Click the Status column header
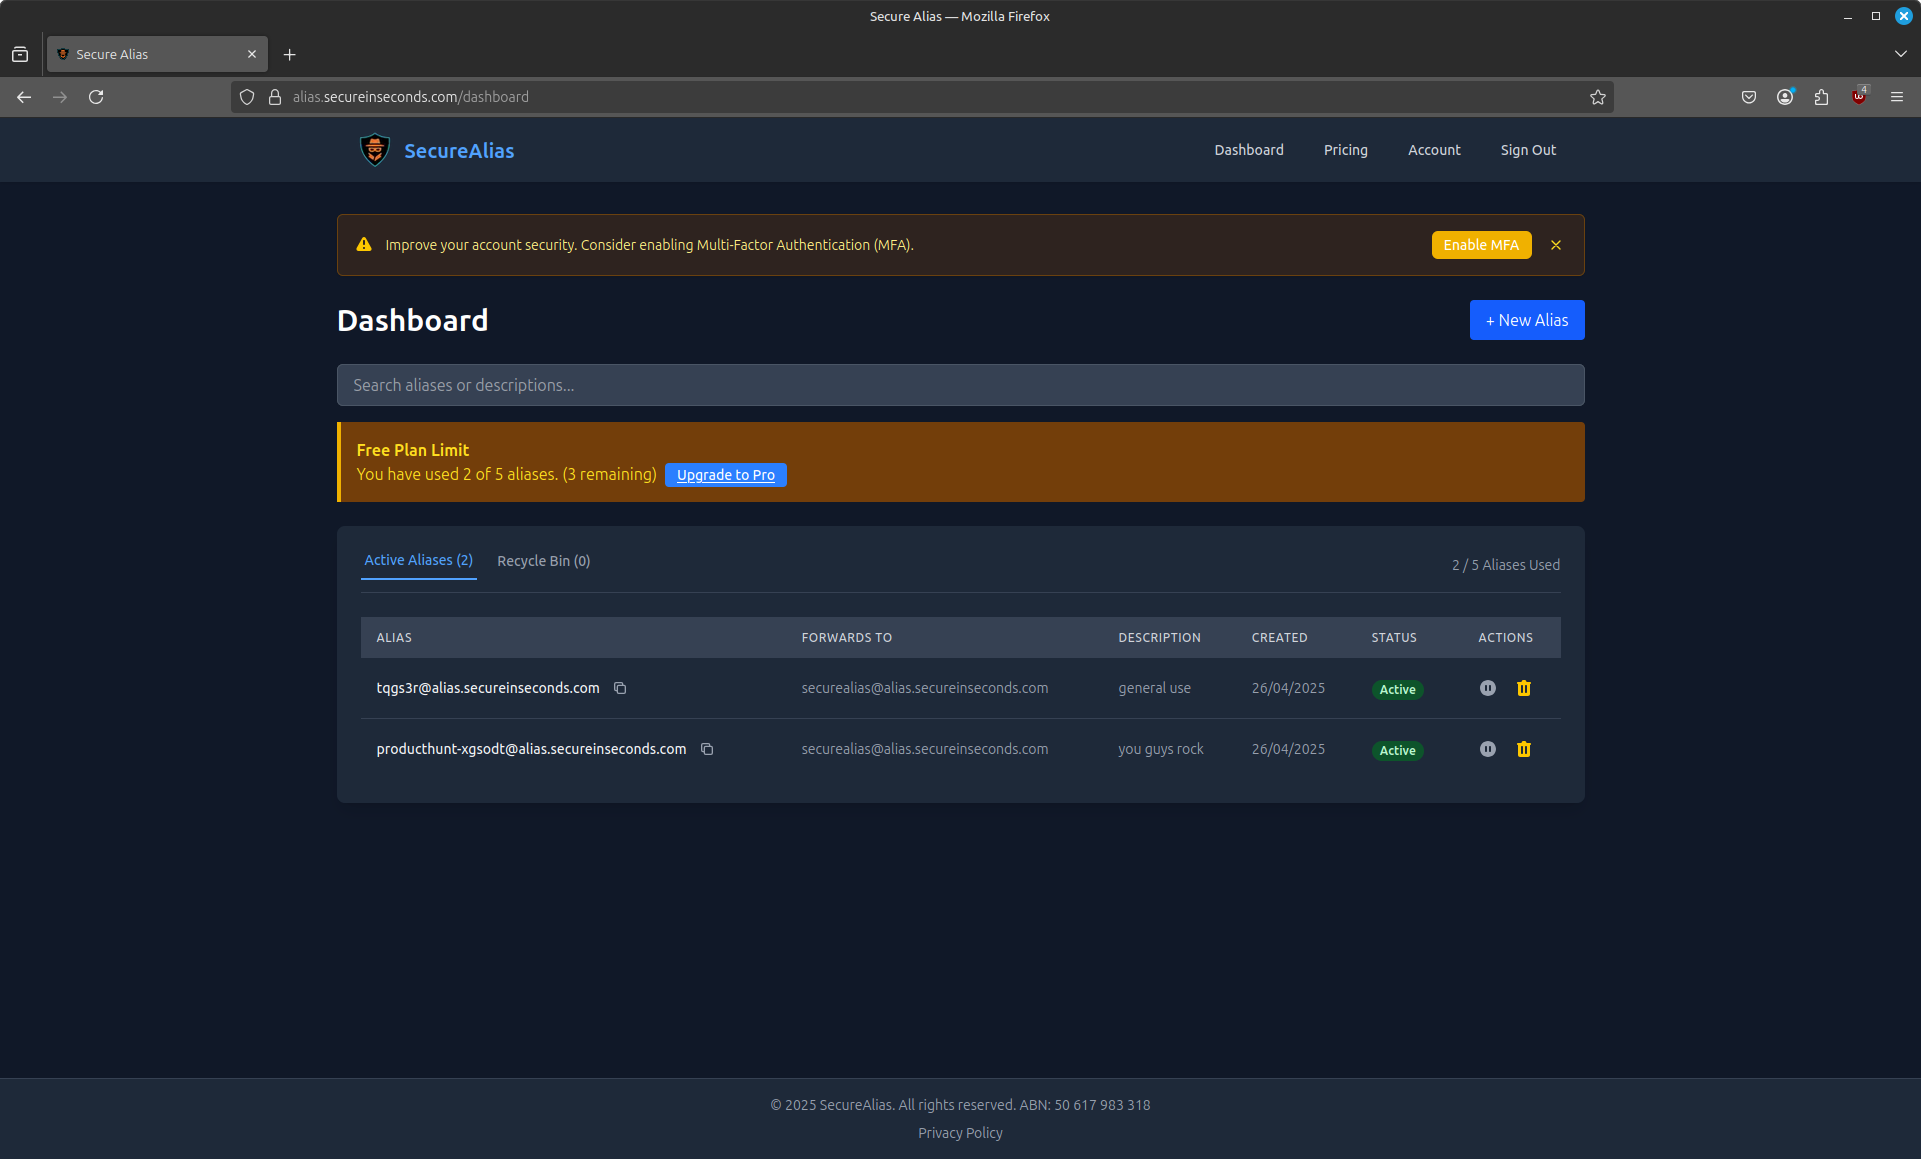Screen dimensions: 1921x1159 pos(1393,638)
